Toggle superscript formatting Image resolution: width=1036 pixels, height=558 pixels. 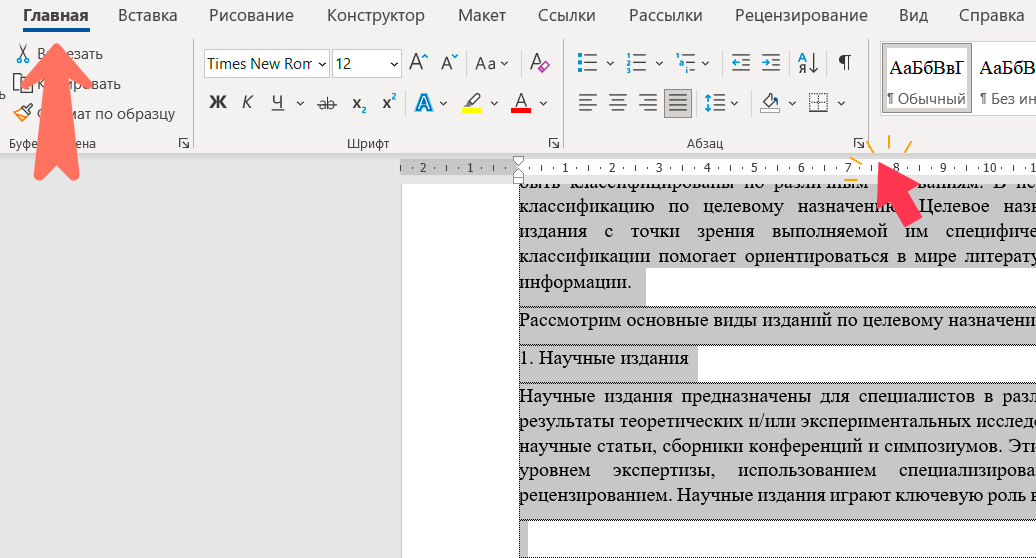coord(389,102)
